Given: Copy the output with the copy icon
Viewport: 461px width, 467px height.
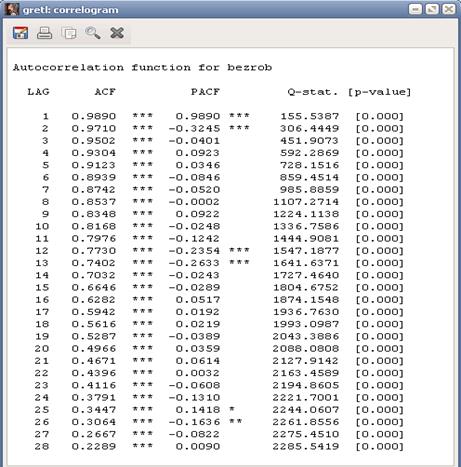Looking at the screenshot, I should coord(69,33).
